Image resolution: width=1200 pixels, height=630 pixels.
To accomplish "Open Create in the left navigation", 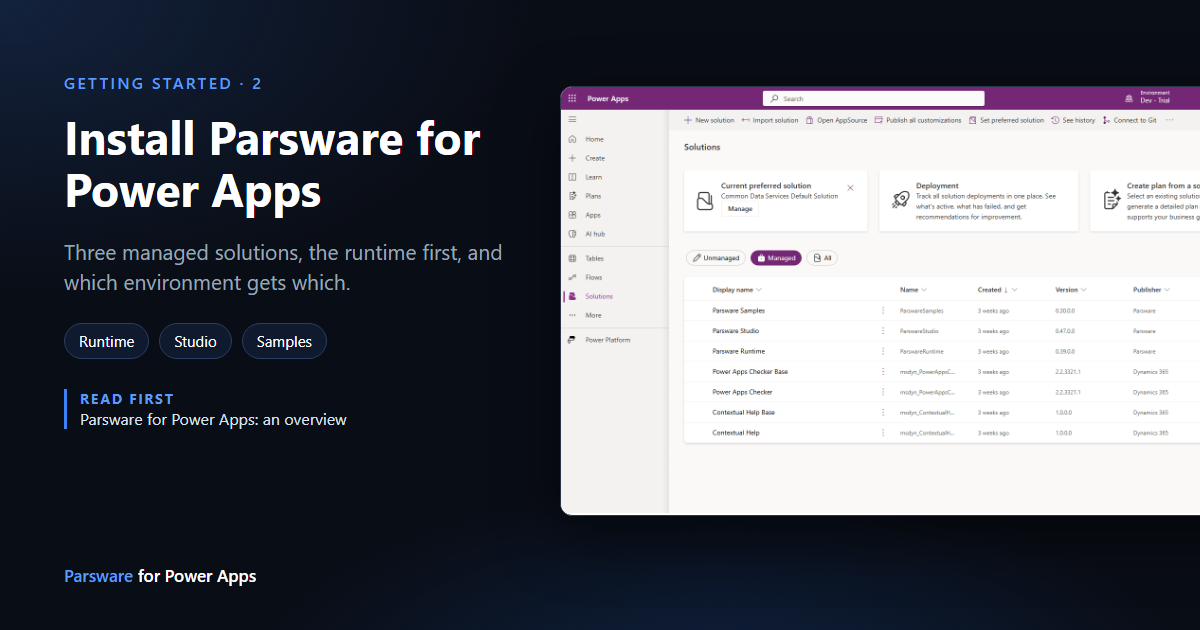I will [x=586, y=158].
